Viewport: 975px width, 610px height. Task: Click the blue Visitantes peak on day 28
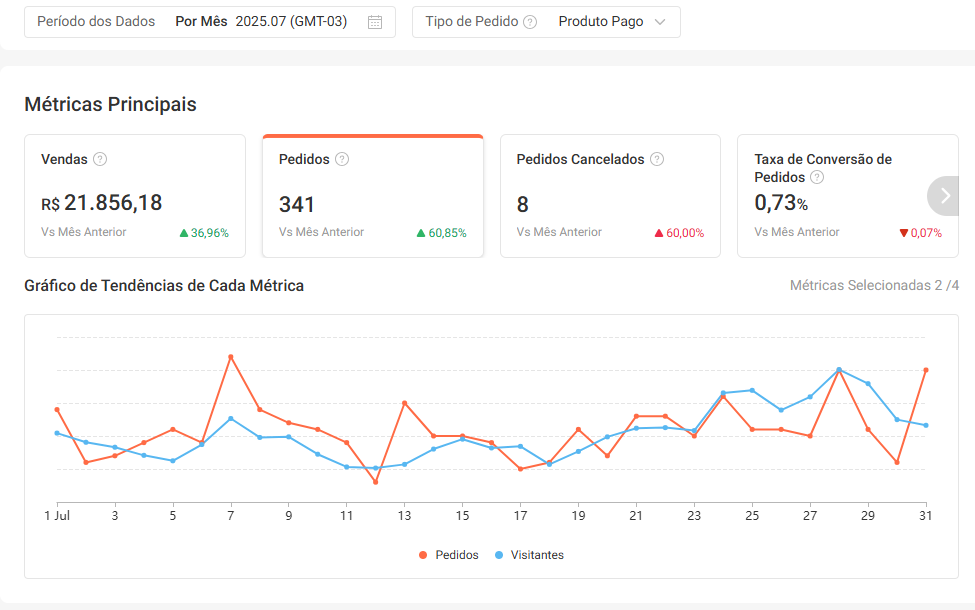point(839,369)
